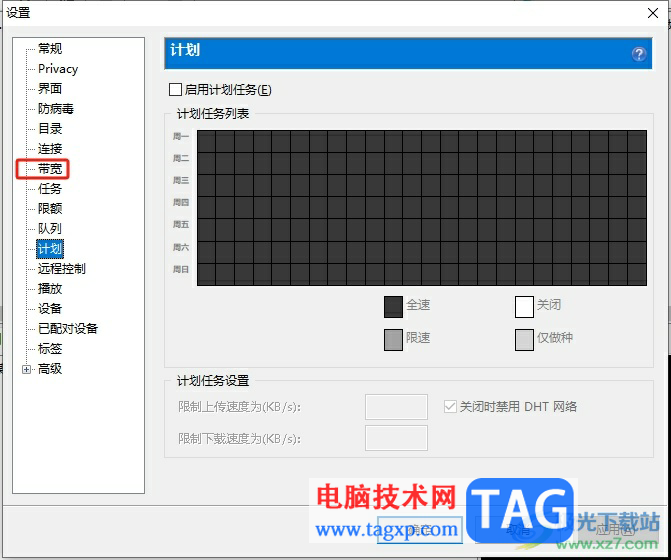Image resolution: width=671 pixels, height=560 pixels.
Task: Focus the 限制下载速度为 input field
Action: point(396,438)
